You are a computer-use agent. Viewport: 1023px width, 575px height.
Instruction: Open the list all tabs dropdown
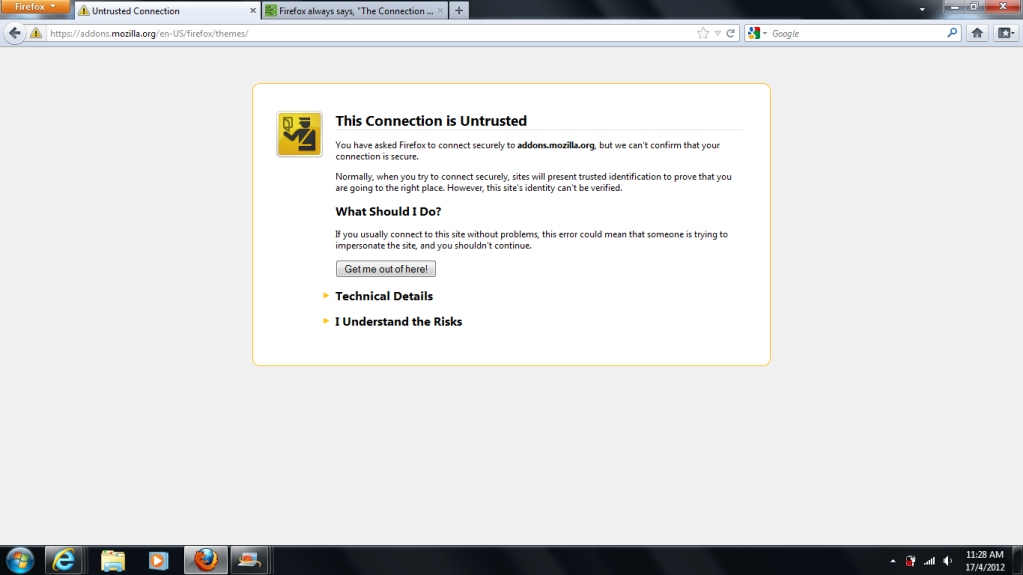point(922,10)
